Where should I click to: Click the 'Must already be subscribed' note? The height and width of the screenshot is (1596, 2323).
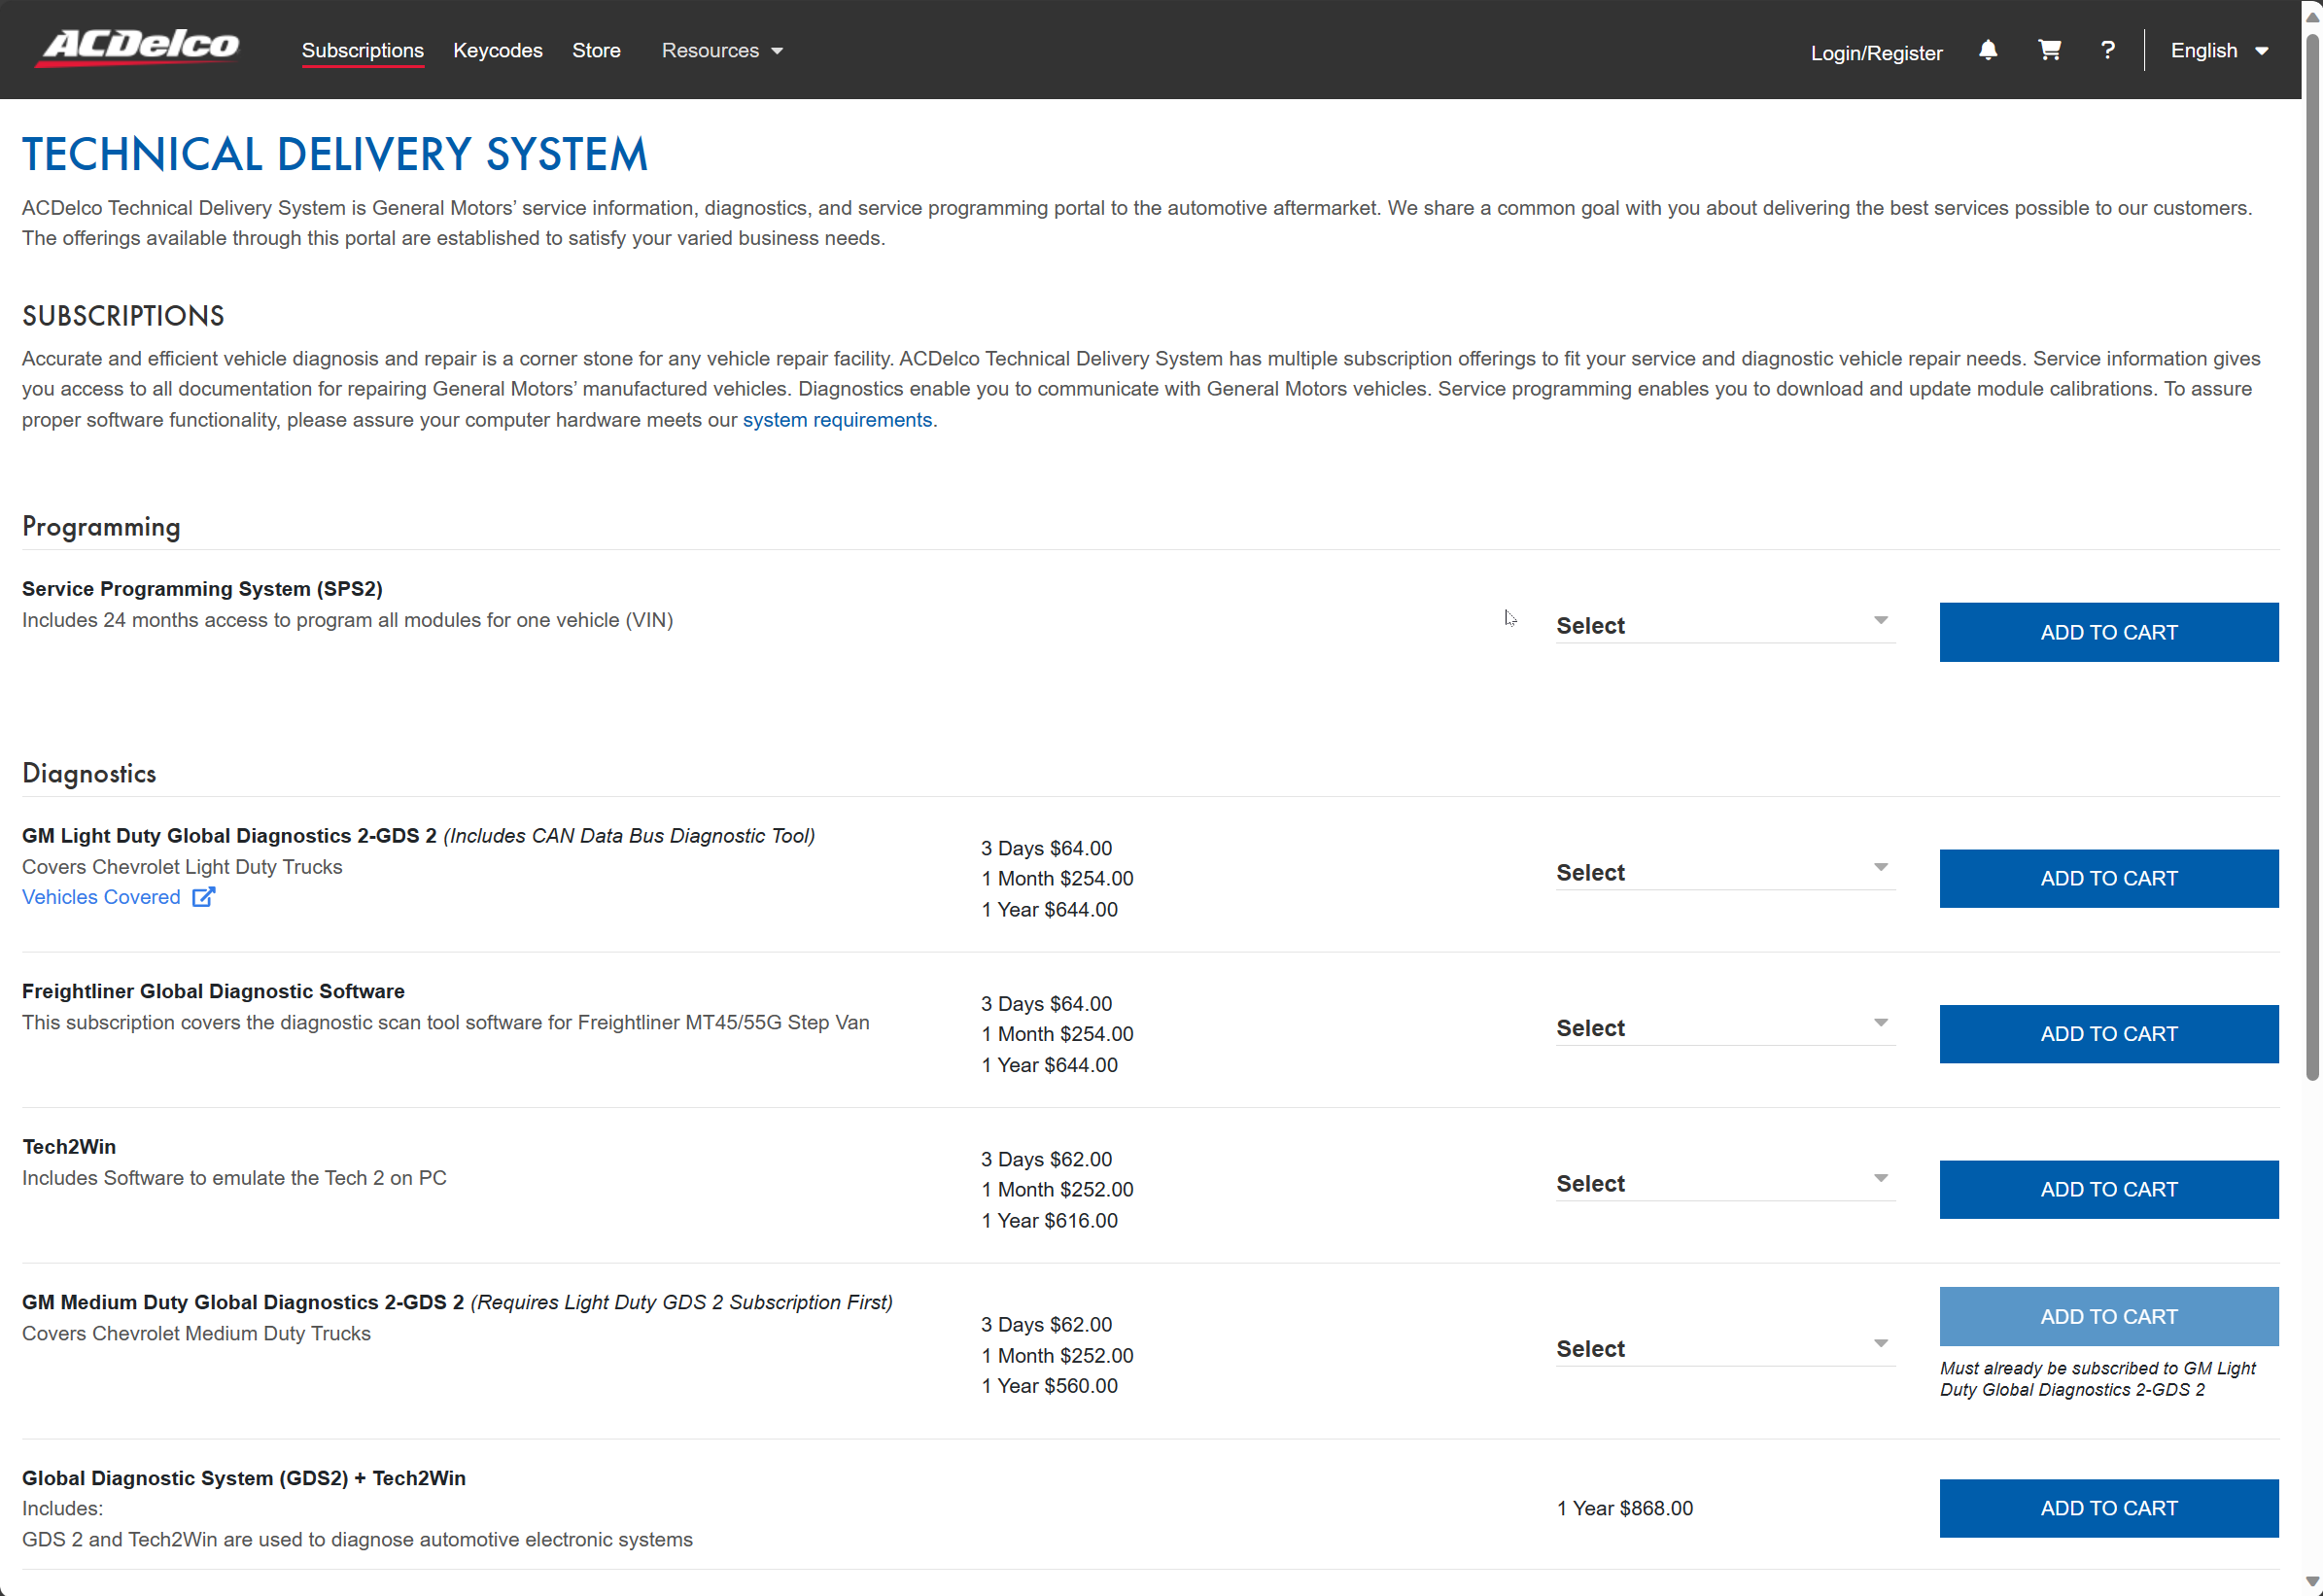(2097, 1378)
